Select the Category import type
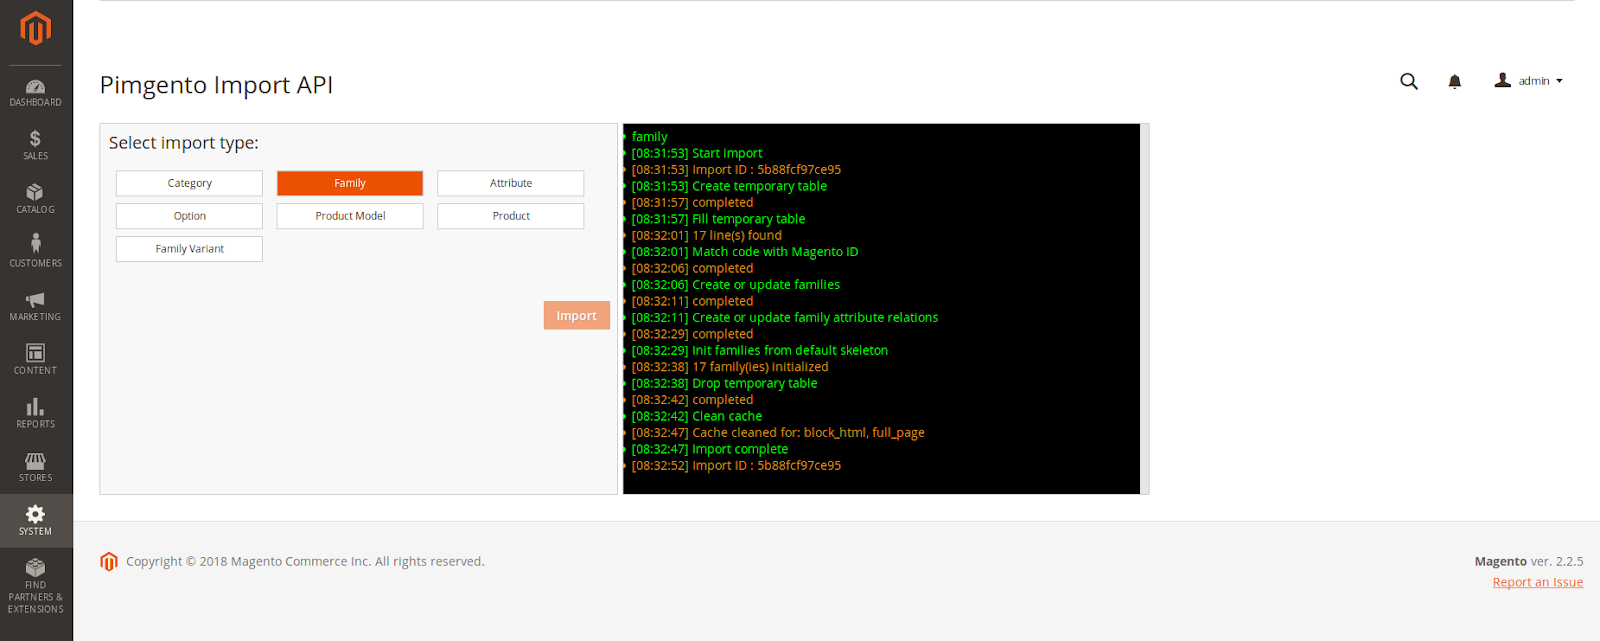 click(x=189, y=183)
